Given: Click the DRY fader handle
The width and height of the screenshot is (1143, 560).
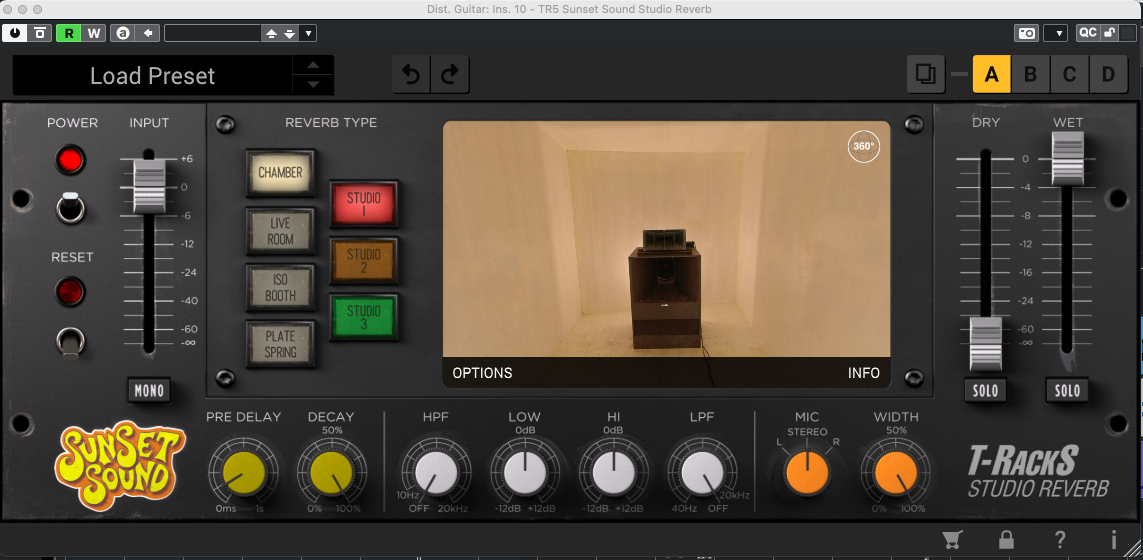Looking at the screenshot, I should (x=986, y=344).
